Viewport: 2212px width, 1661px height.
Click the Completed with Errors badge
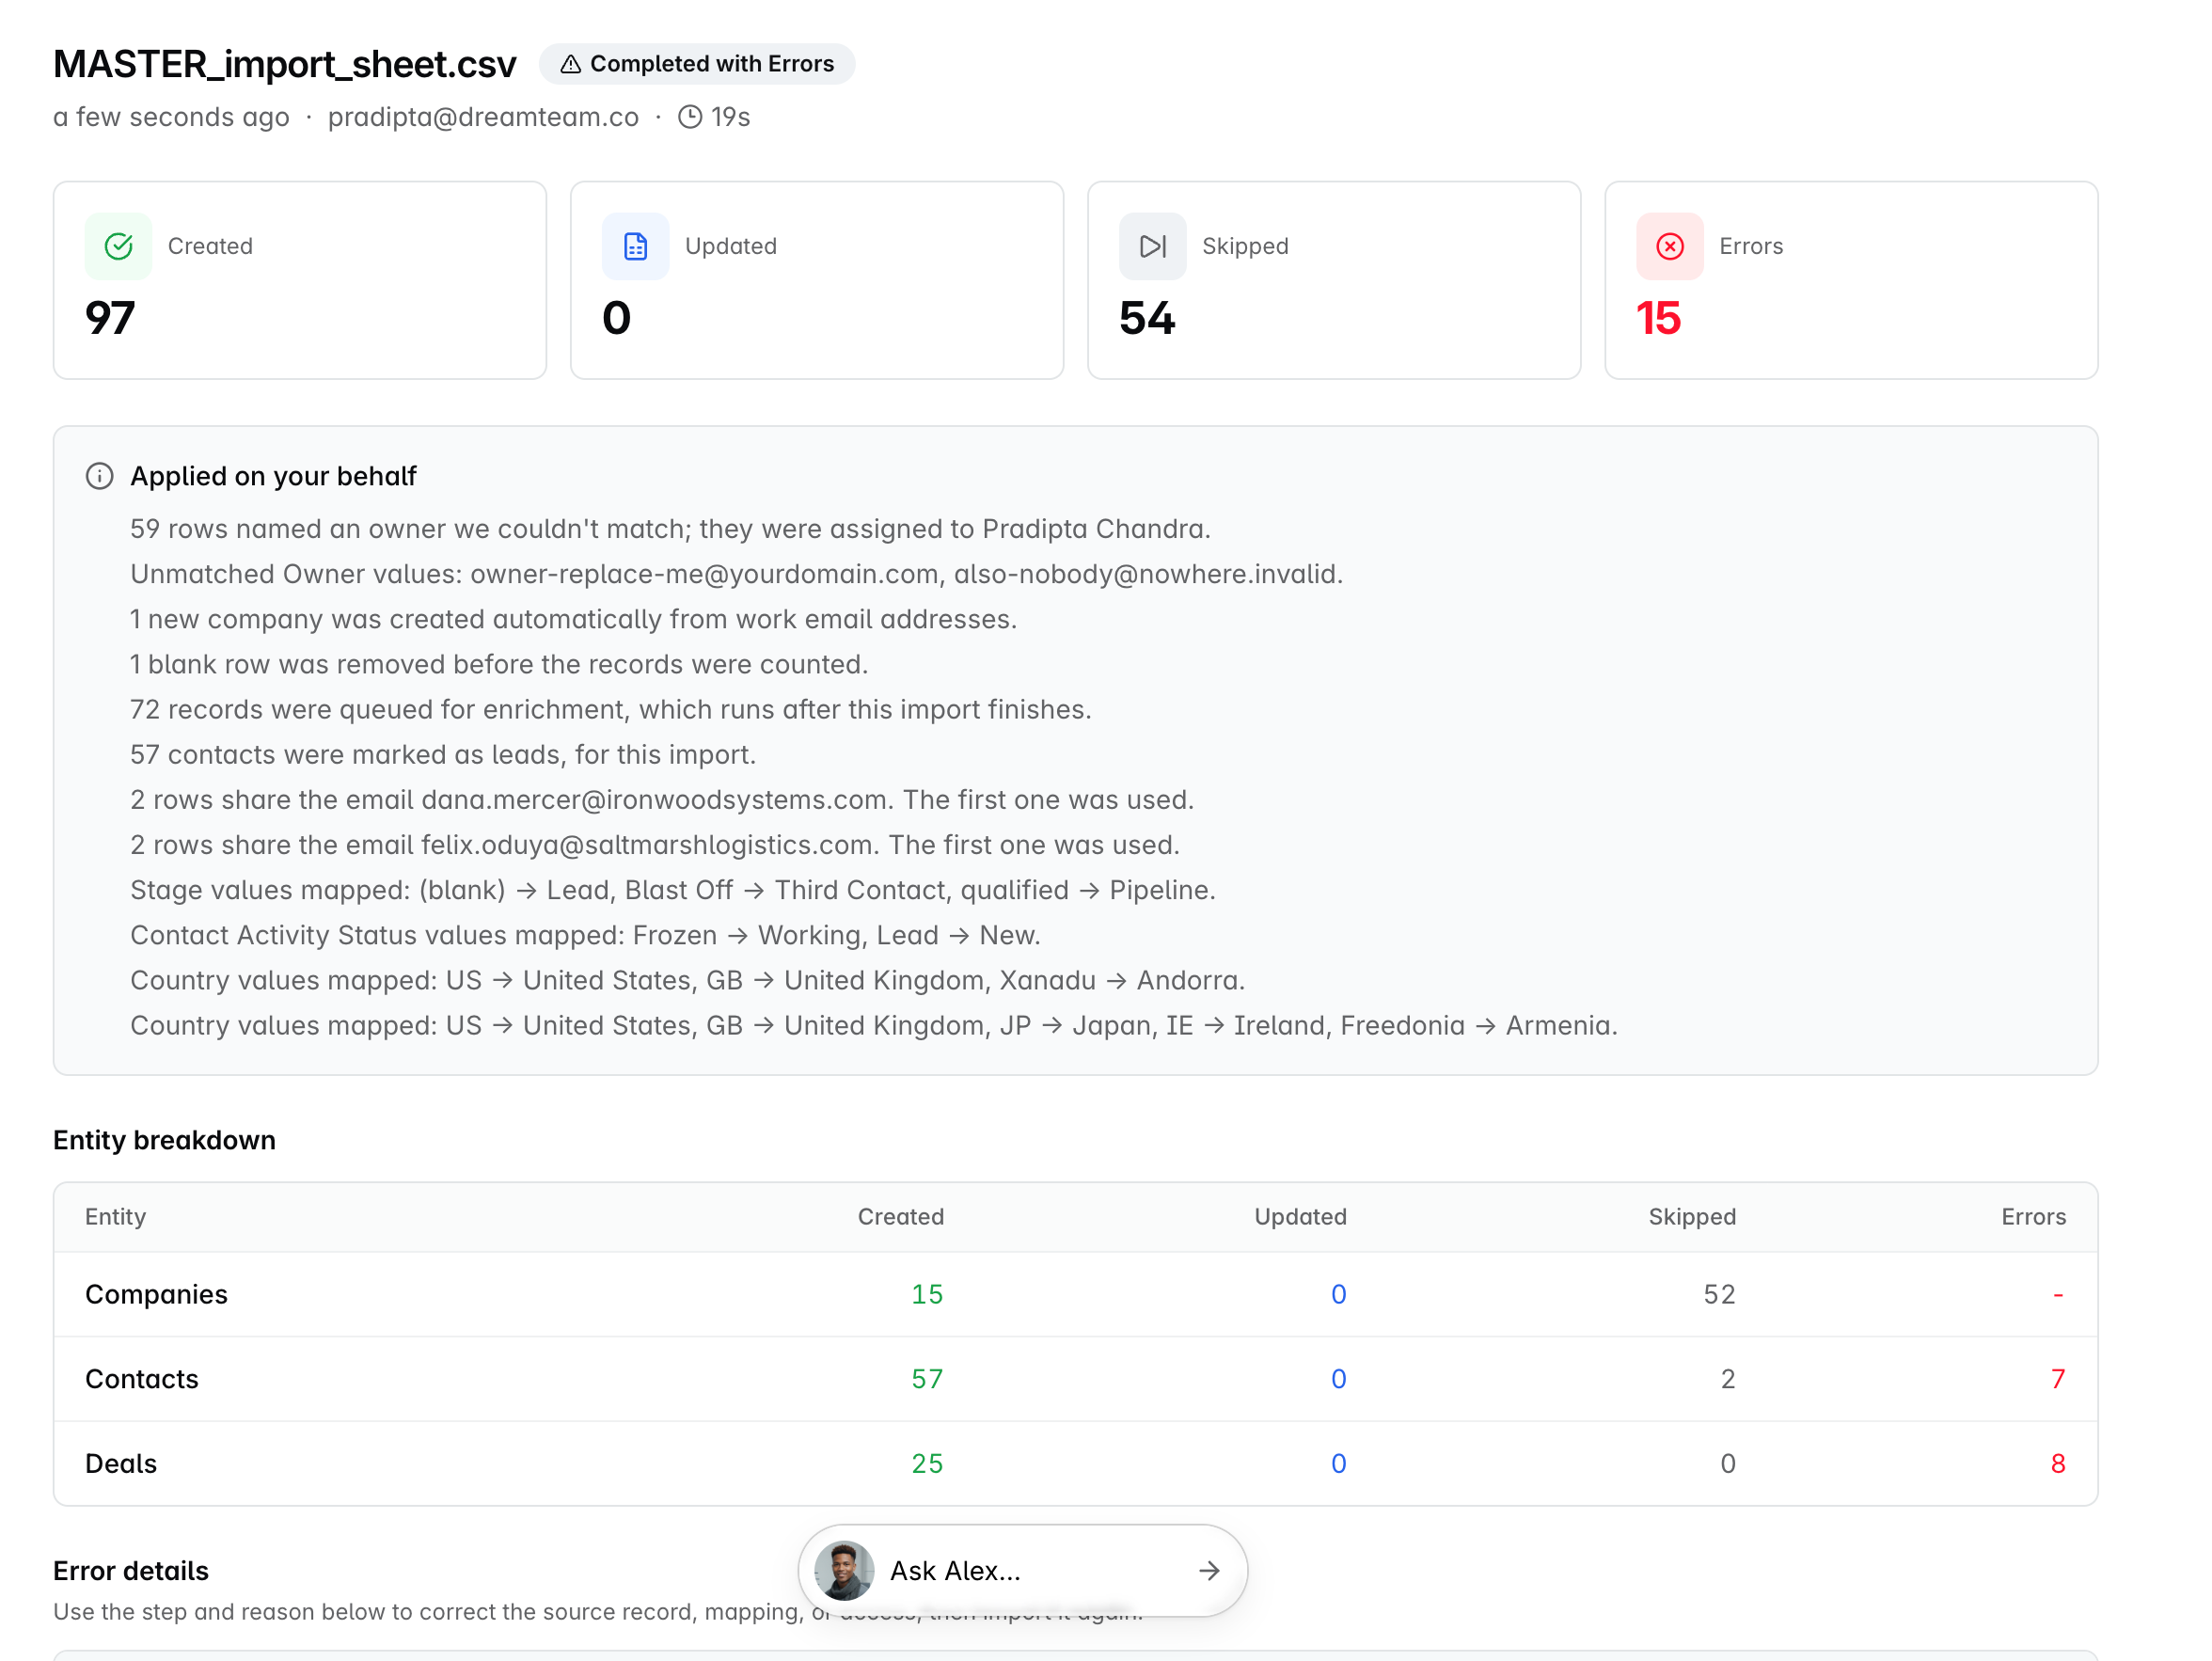[697, 64]
